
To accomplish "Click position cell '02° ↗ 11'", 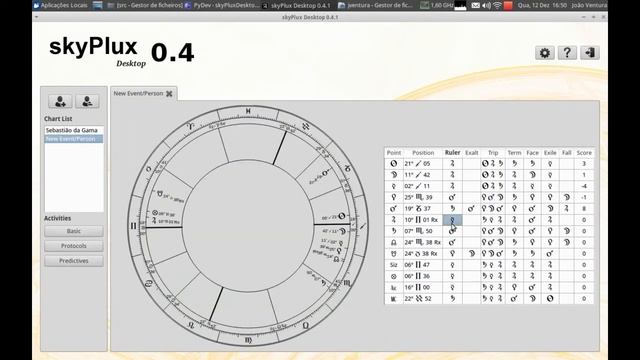I will click(423, 186).
